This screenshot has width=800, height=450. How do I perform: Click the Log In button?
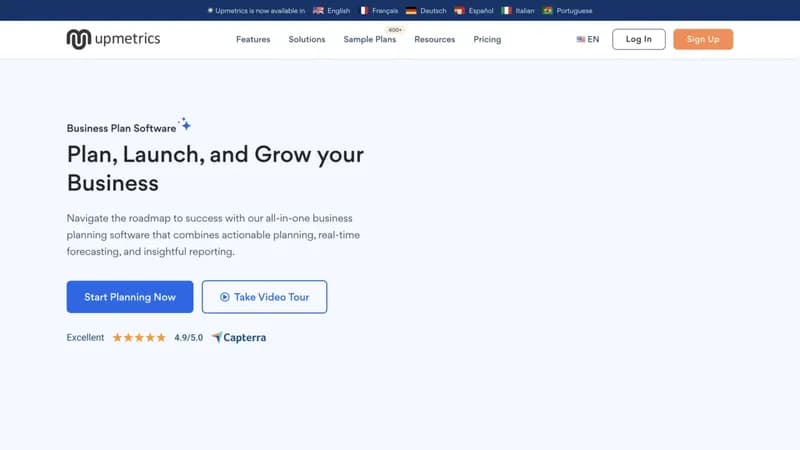pyautogui.click(x=639, y=39)
